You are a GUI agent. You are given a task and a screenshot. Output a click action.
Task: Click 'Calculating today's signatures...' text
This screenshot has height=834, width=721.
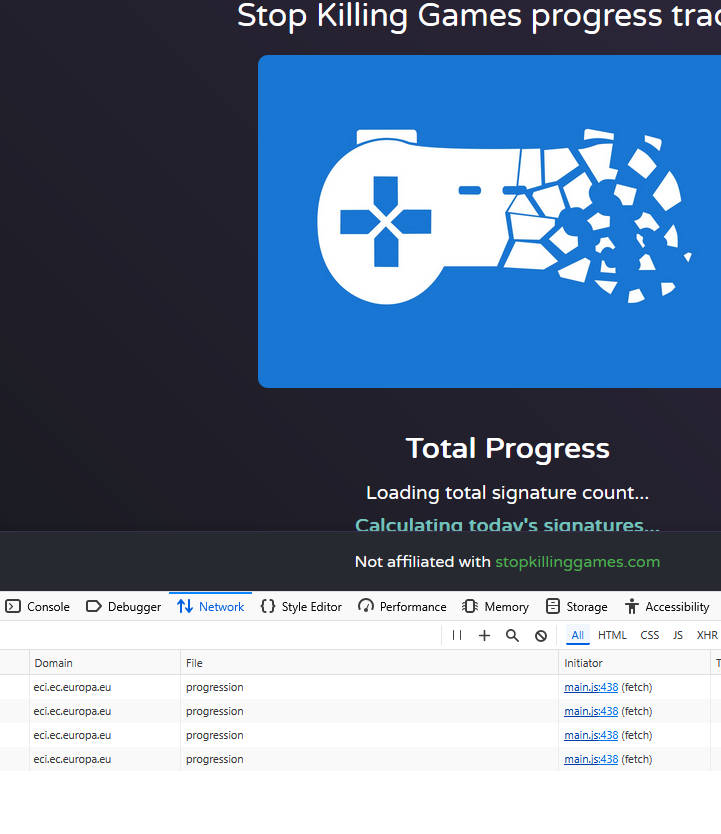[507, 524]
